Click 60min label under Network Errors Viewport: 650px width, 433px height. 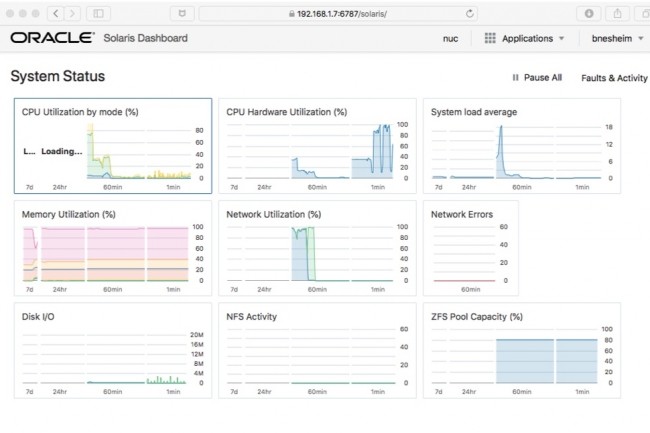[471, 290]
